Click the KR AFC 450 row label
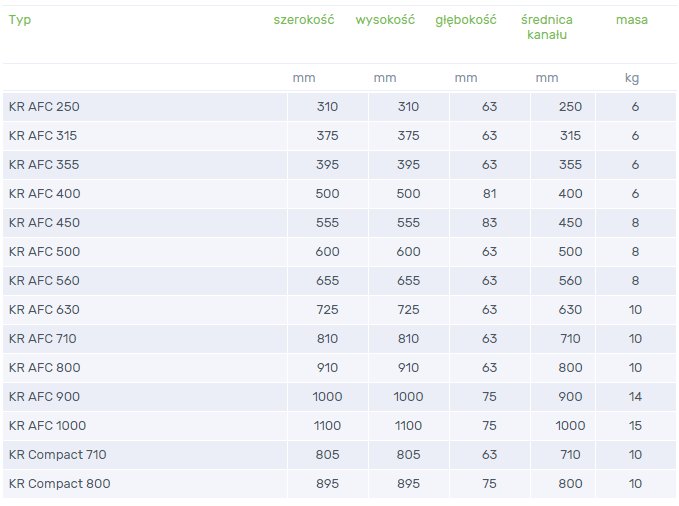679x506 pixels. click(44, 223)
